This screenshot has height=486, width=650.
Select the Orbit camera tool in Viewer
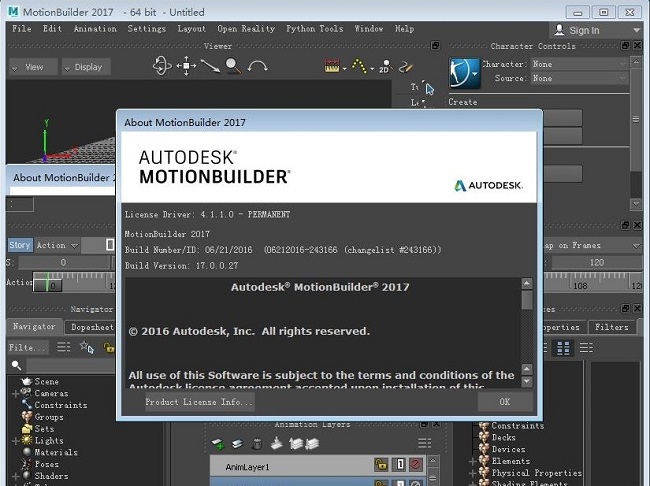[162, 66]
